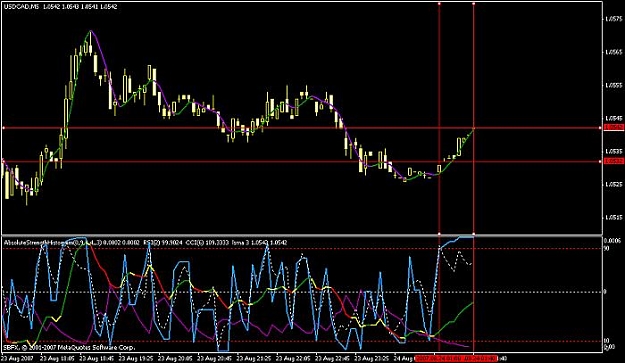Click the 10 level scale label

click(x=606, y=341)
